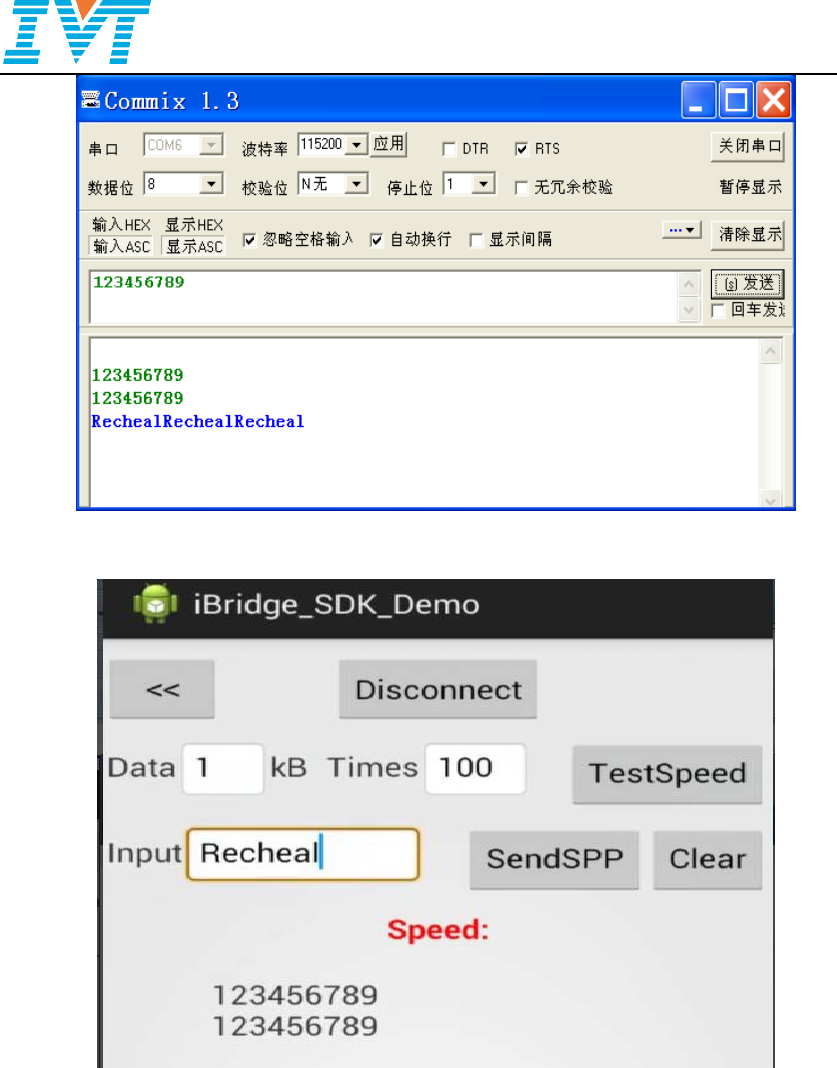Screen dimensions: 837x1068
Task: Click 清除显示 to clear display
Action: [748, 235]
